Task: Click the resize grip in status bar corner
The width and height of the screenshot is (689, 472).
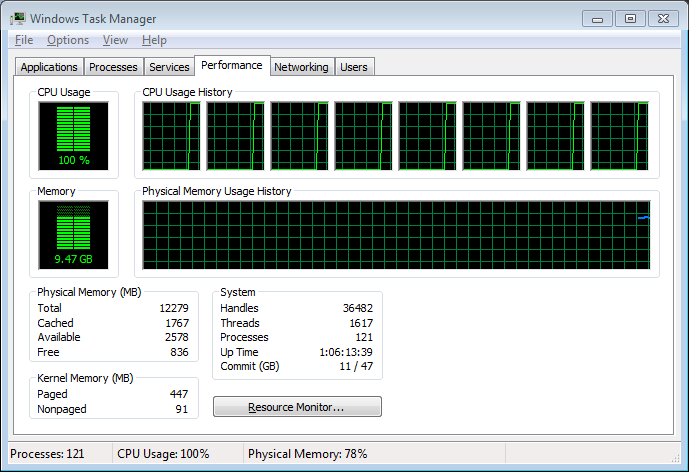Action: click(675, 458)
